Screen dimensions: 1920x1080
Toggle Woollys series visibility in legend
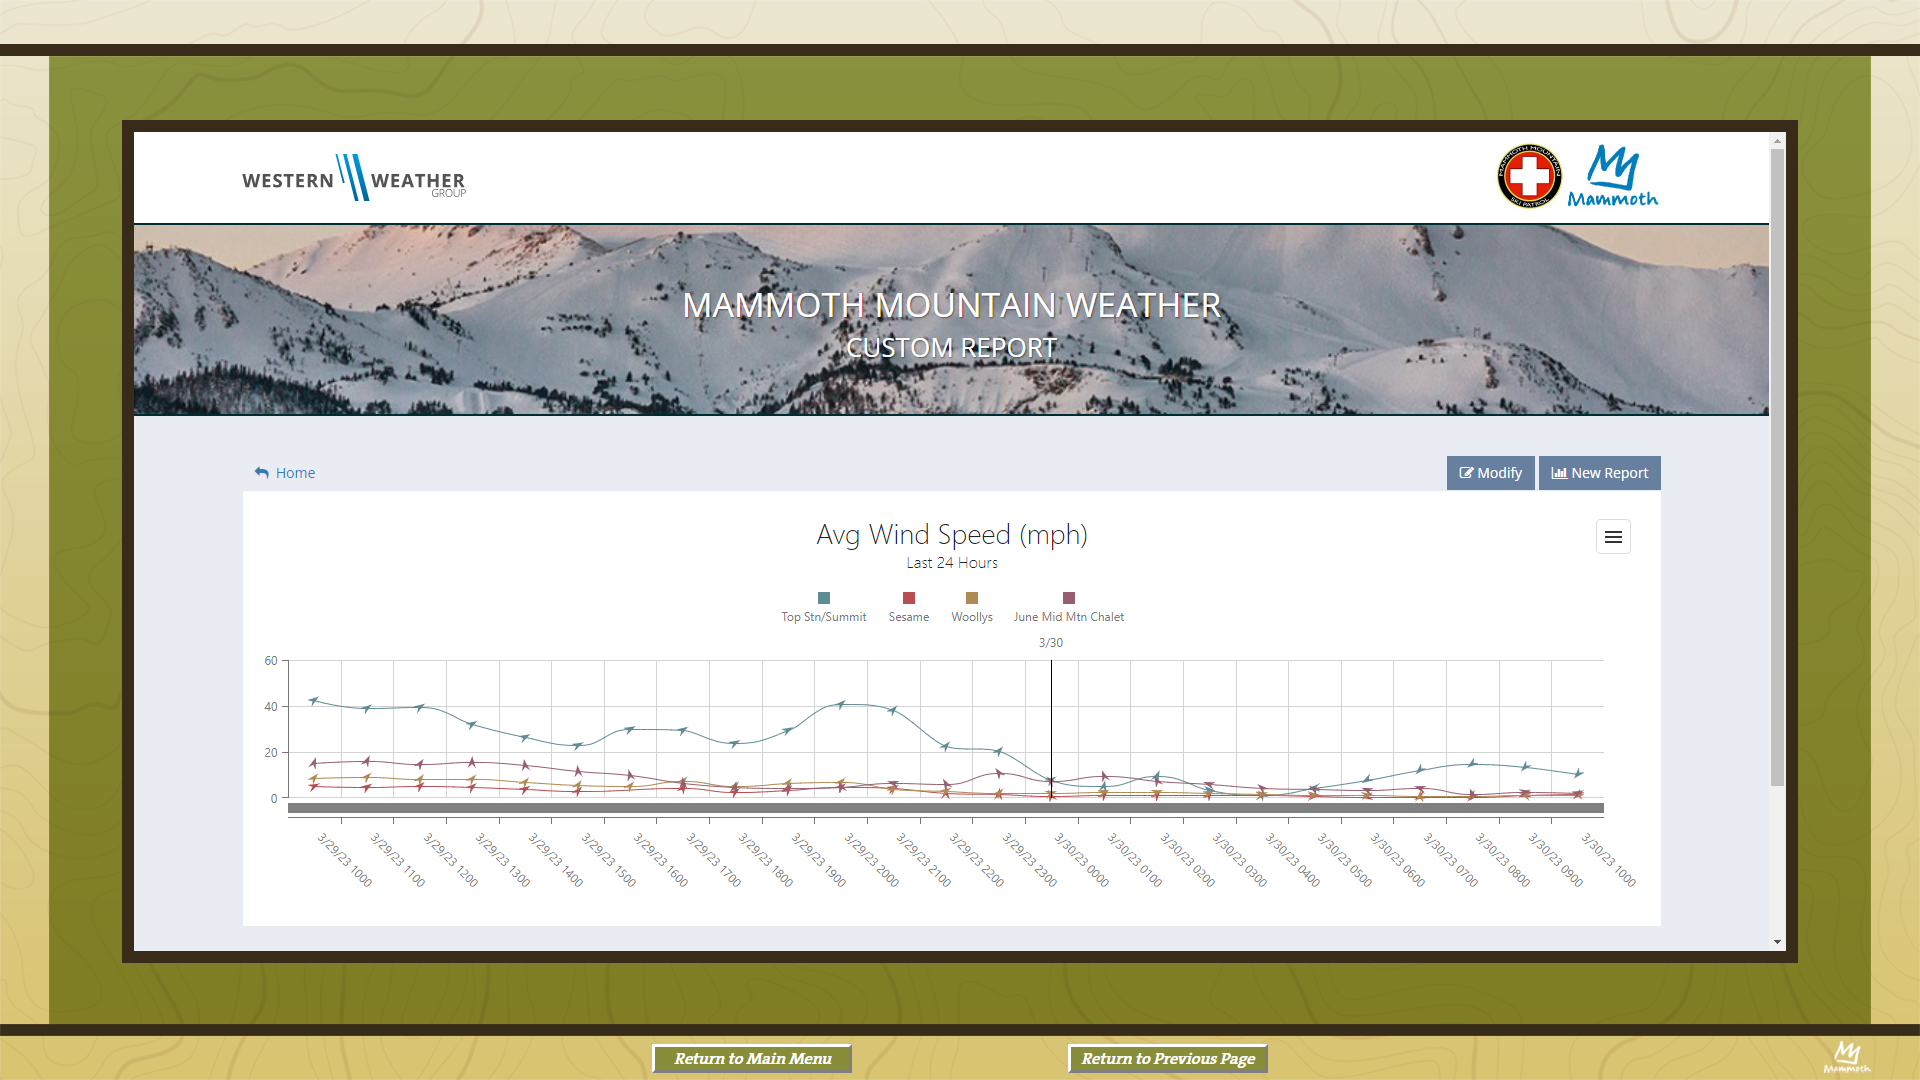click(x=971, y=617)
